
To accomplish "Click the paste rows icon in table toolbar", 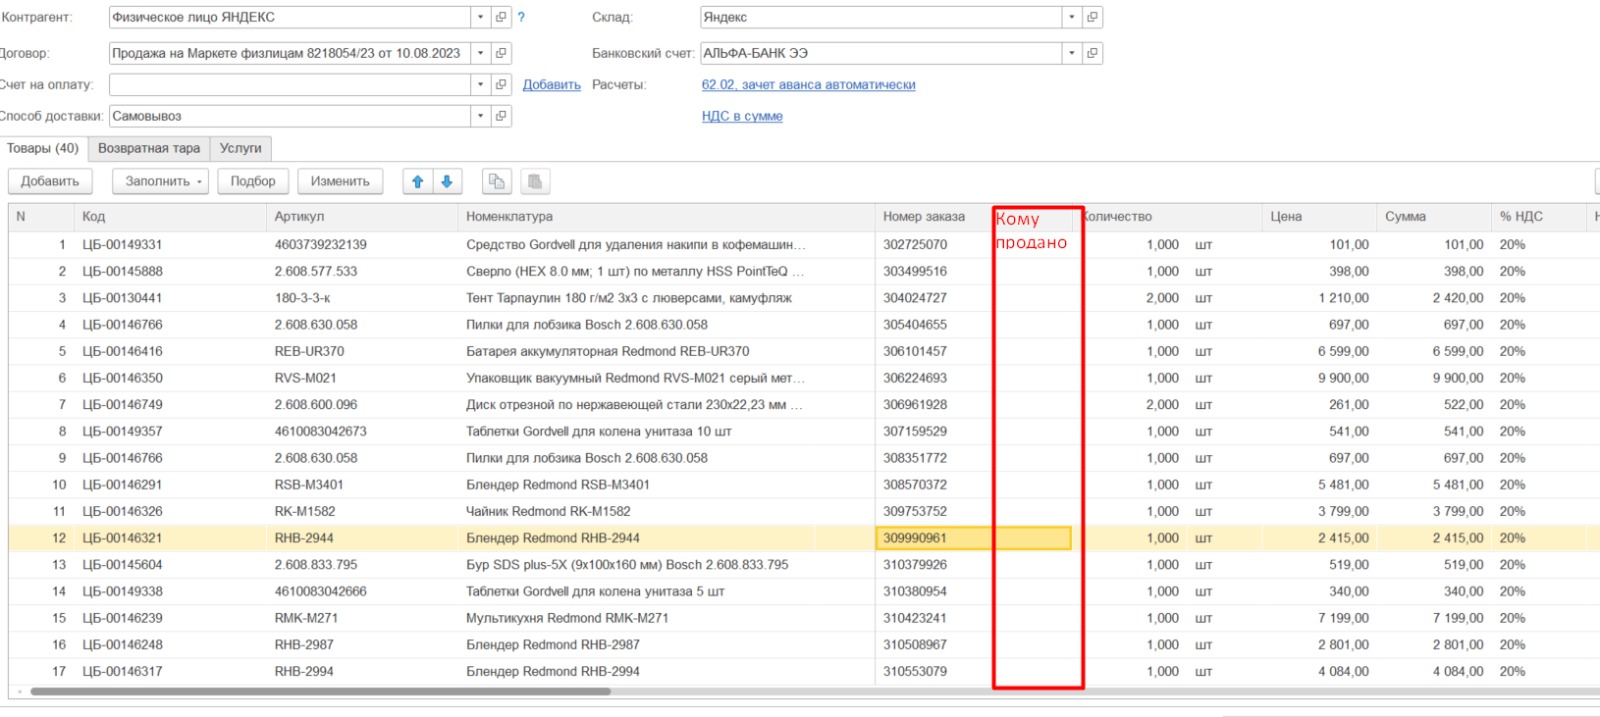I will point(535,181).
